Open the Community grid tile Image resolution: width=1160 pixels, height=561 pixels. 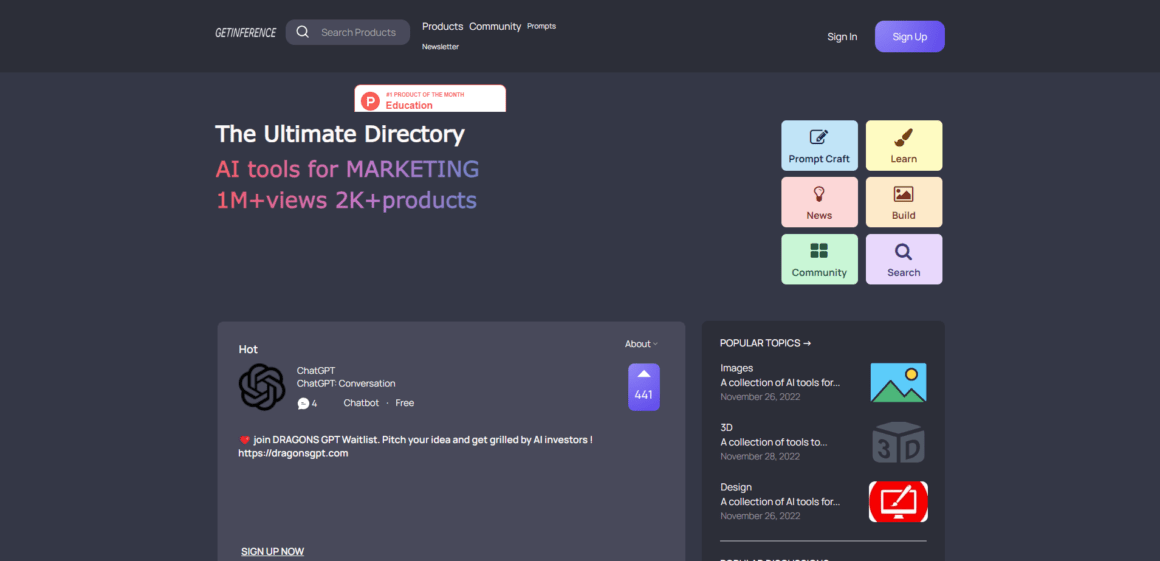coord(819,259)
